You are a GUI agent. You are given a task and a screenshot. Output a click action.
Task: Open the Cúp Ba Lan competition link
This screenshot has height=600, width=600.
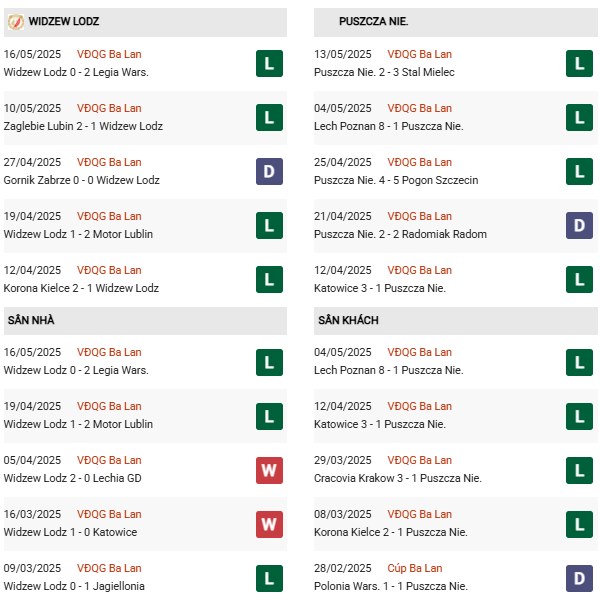pos(415,568)
